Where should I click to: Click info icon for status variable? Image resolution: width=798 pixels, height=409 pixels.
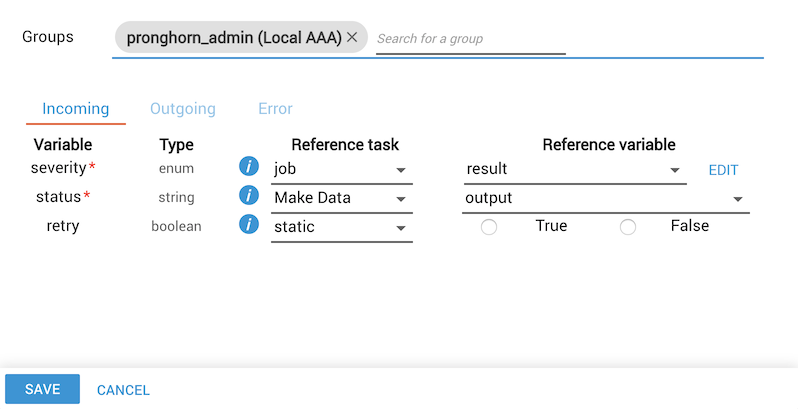pyautogui.click(x=249, y=197)
